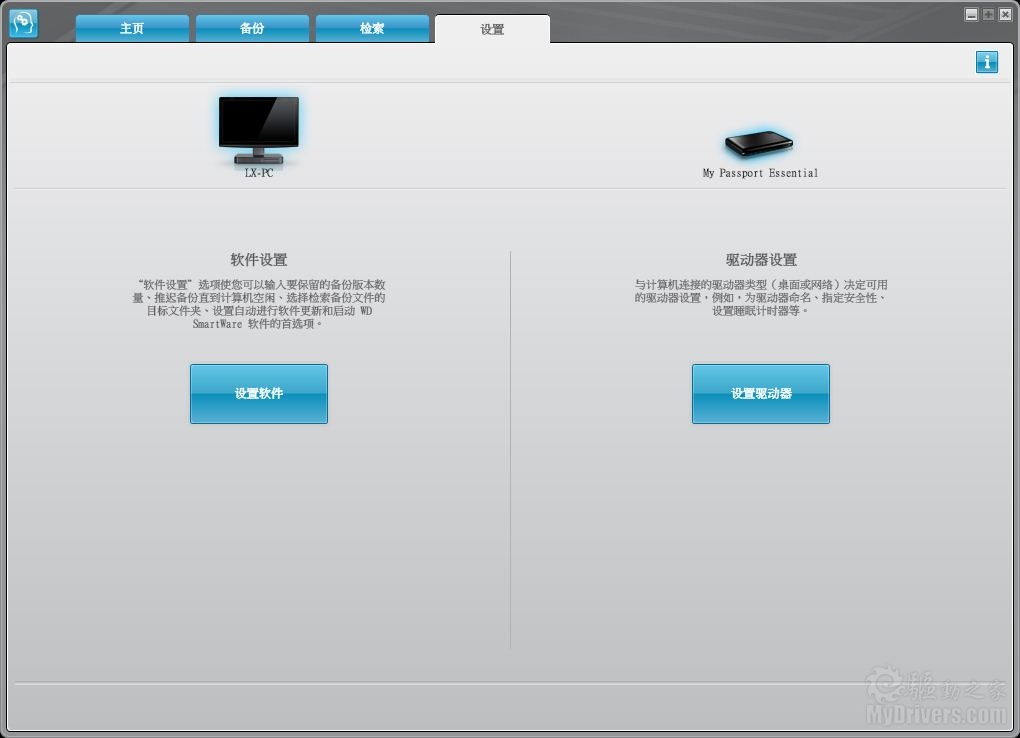Open the 备份 tab
Viewport: 1020px width, 738px height.
252,29
